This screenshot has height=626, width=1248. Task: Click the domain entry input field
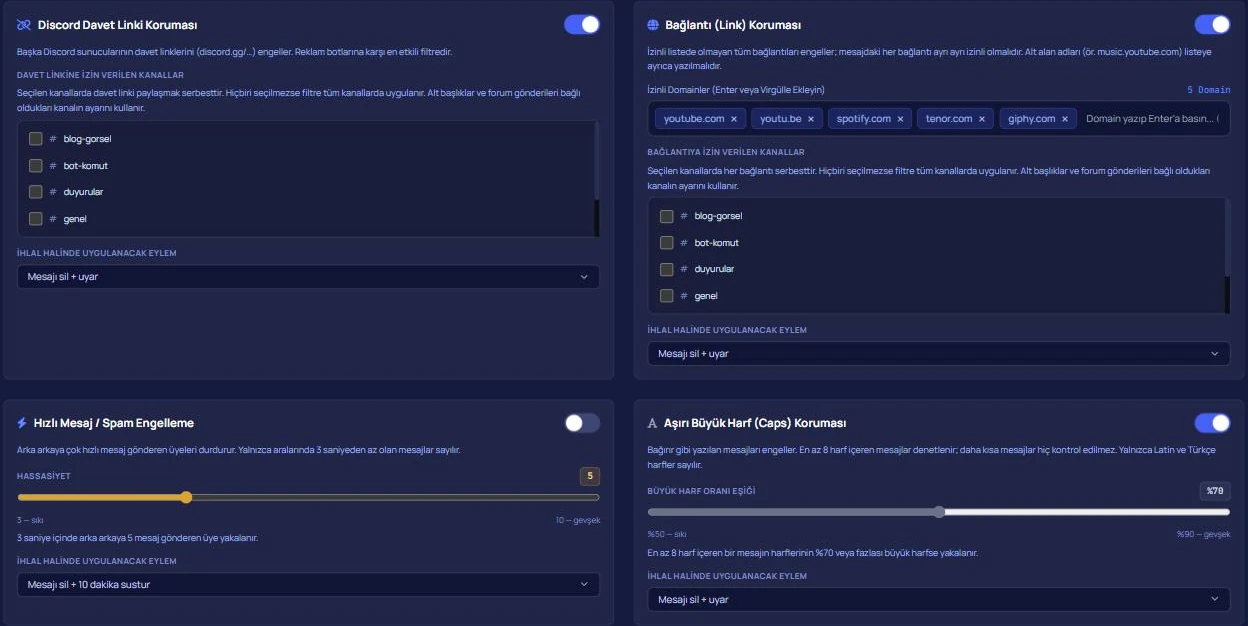tap(1152, 119)
